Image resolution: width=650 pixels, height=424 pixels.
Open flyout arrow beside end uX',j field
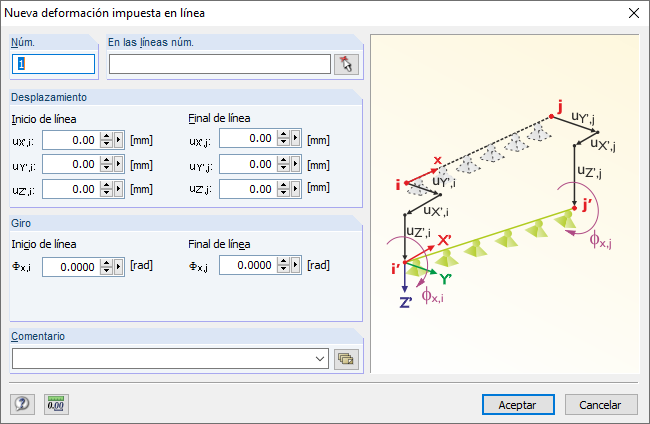(296, 140)
